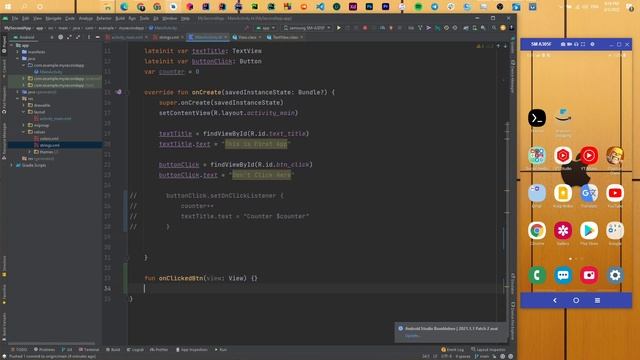Tap the Android recents navigation button
Viewport: 640px width, 360px height.
[597, 300]
